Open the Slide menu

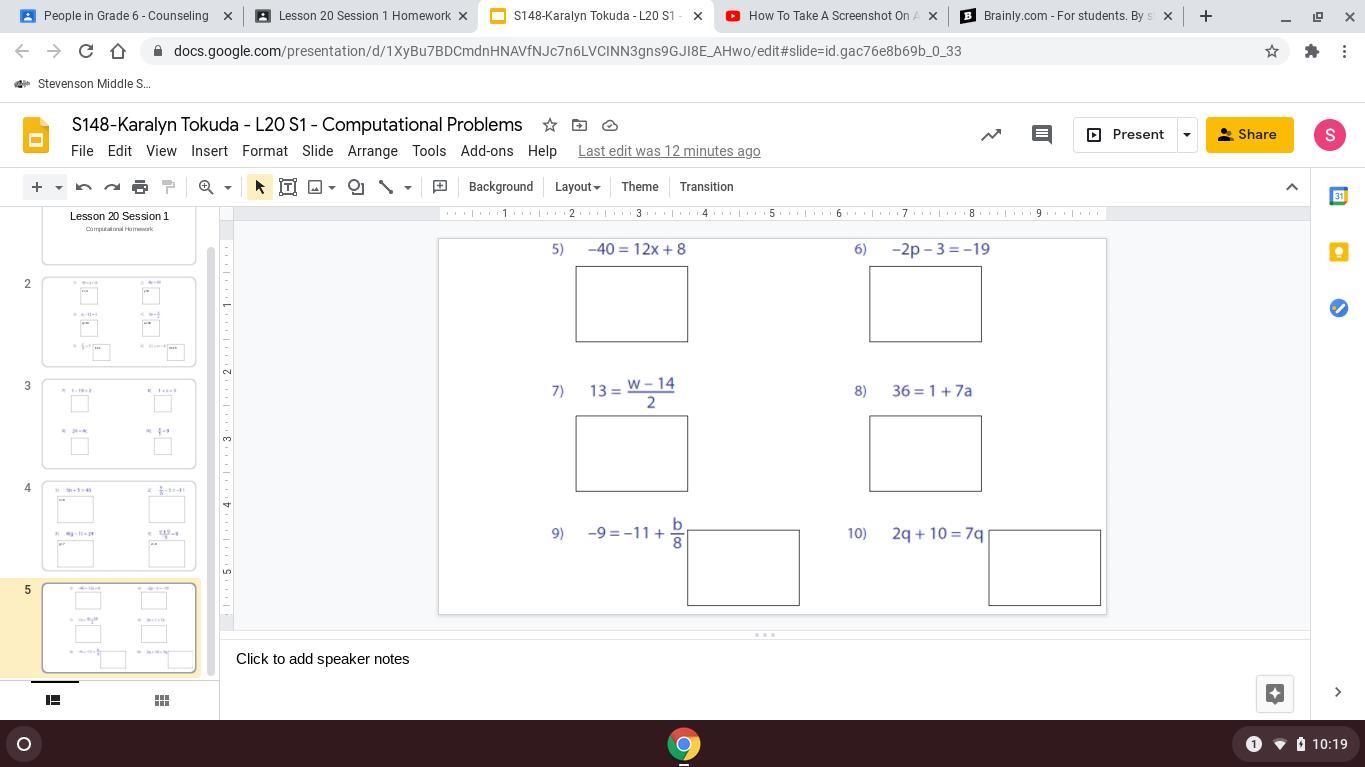318,151
